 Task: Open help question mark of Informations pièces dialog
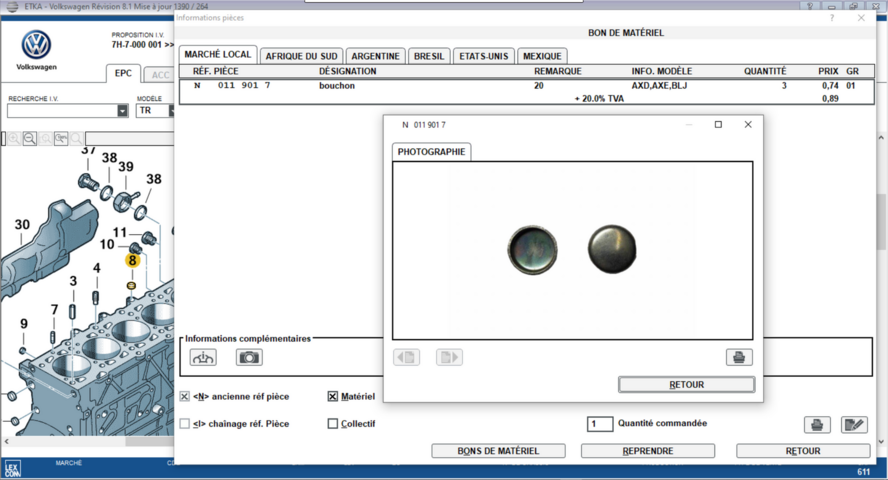click(832, 18)
